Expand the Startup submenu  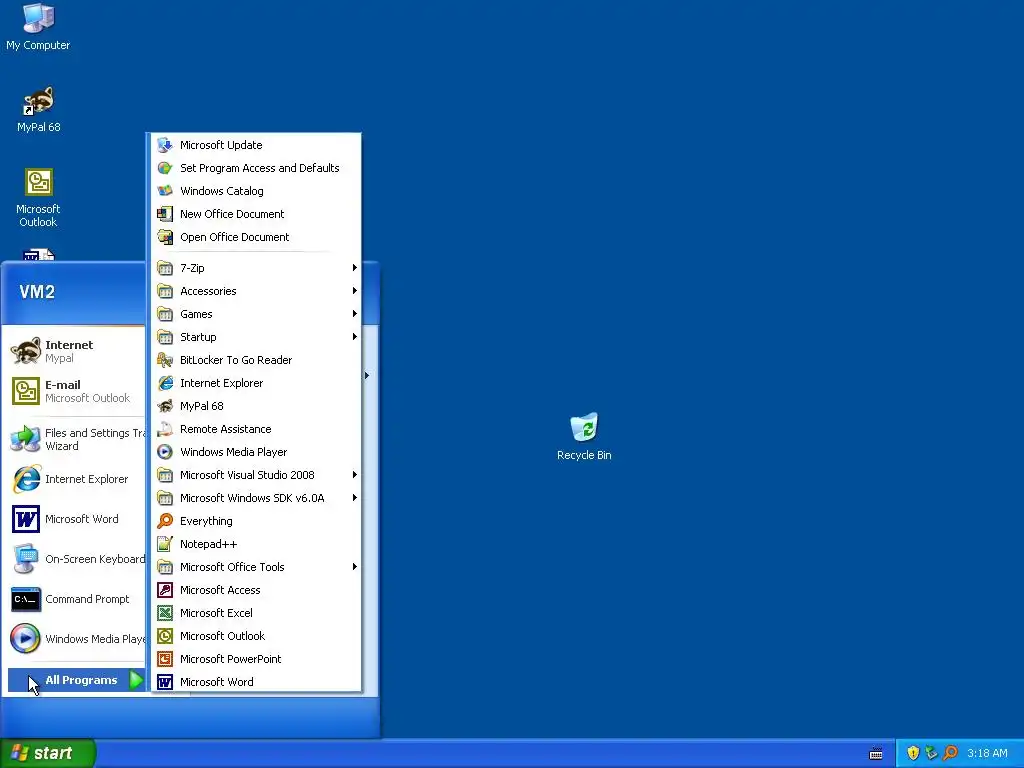[x=256, y=337]
